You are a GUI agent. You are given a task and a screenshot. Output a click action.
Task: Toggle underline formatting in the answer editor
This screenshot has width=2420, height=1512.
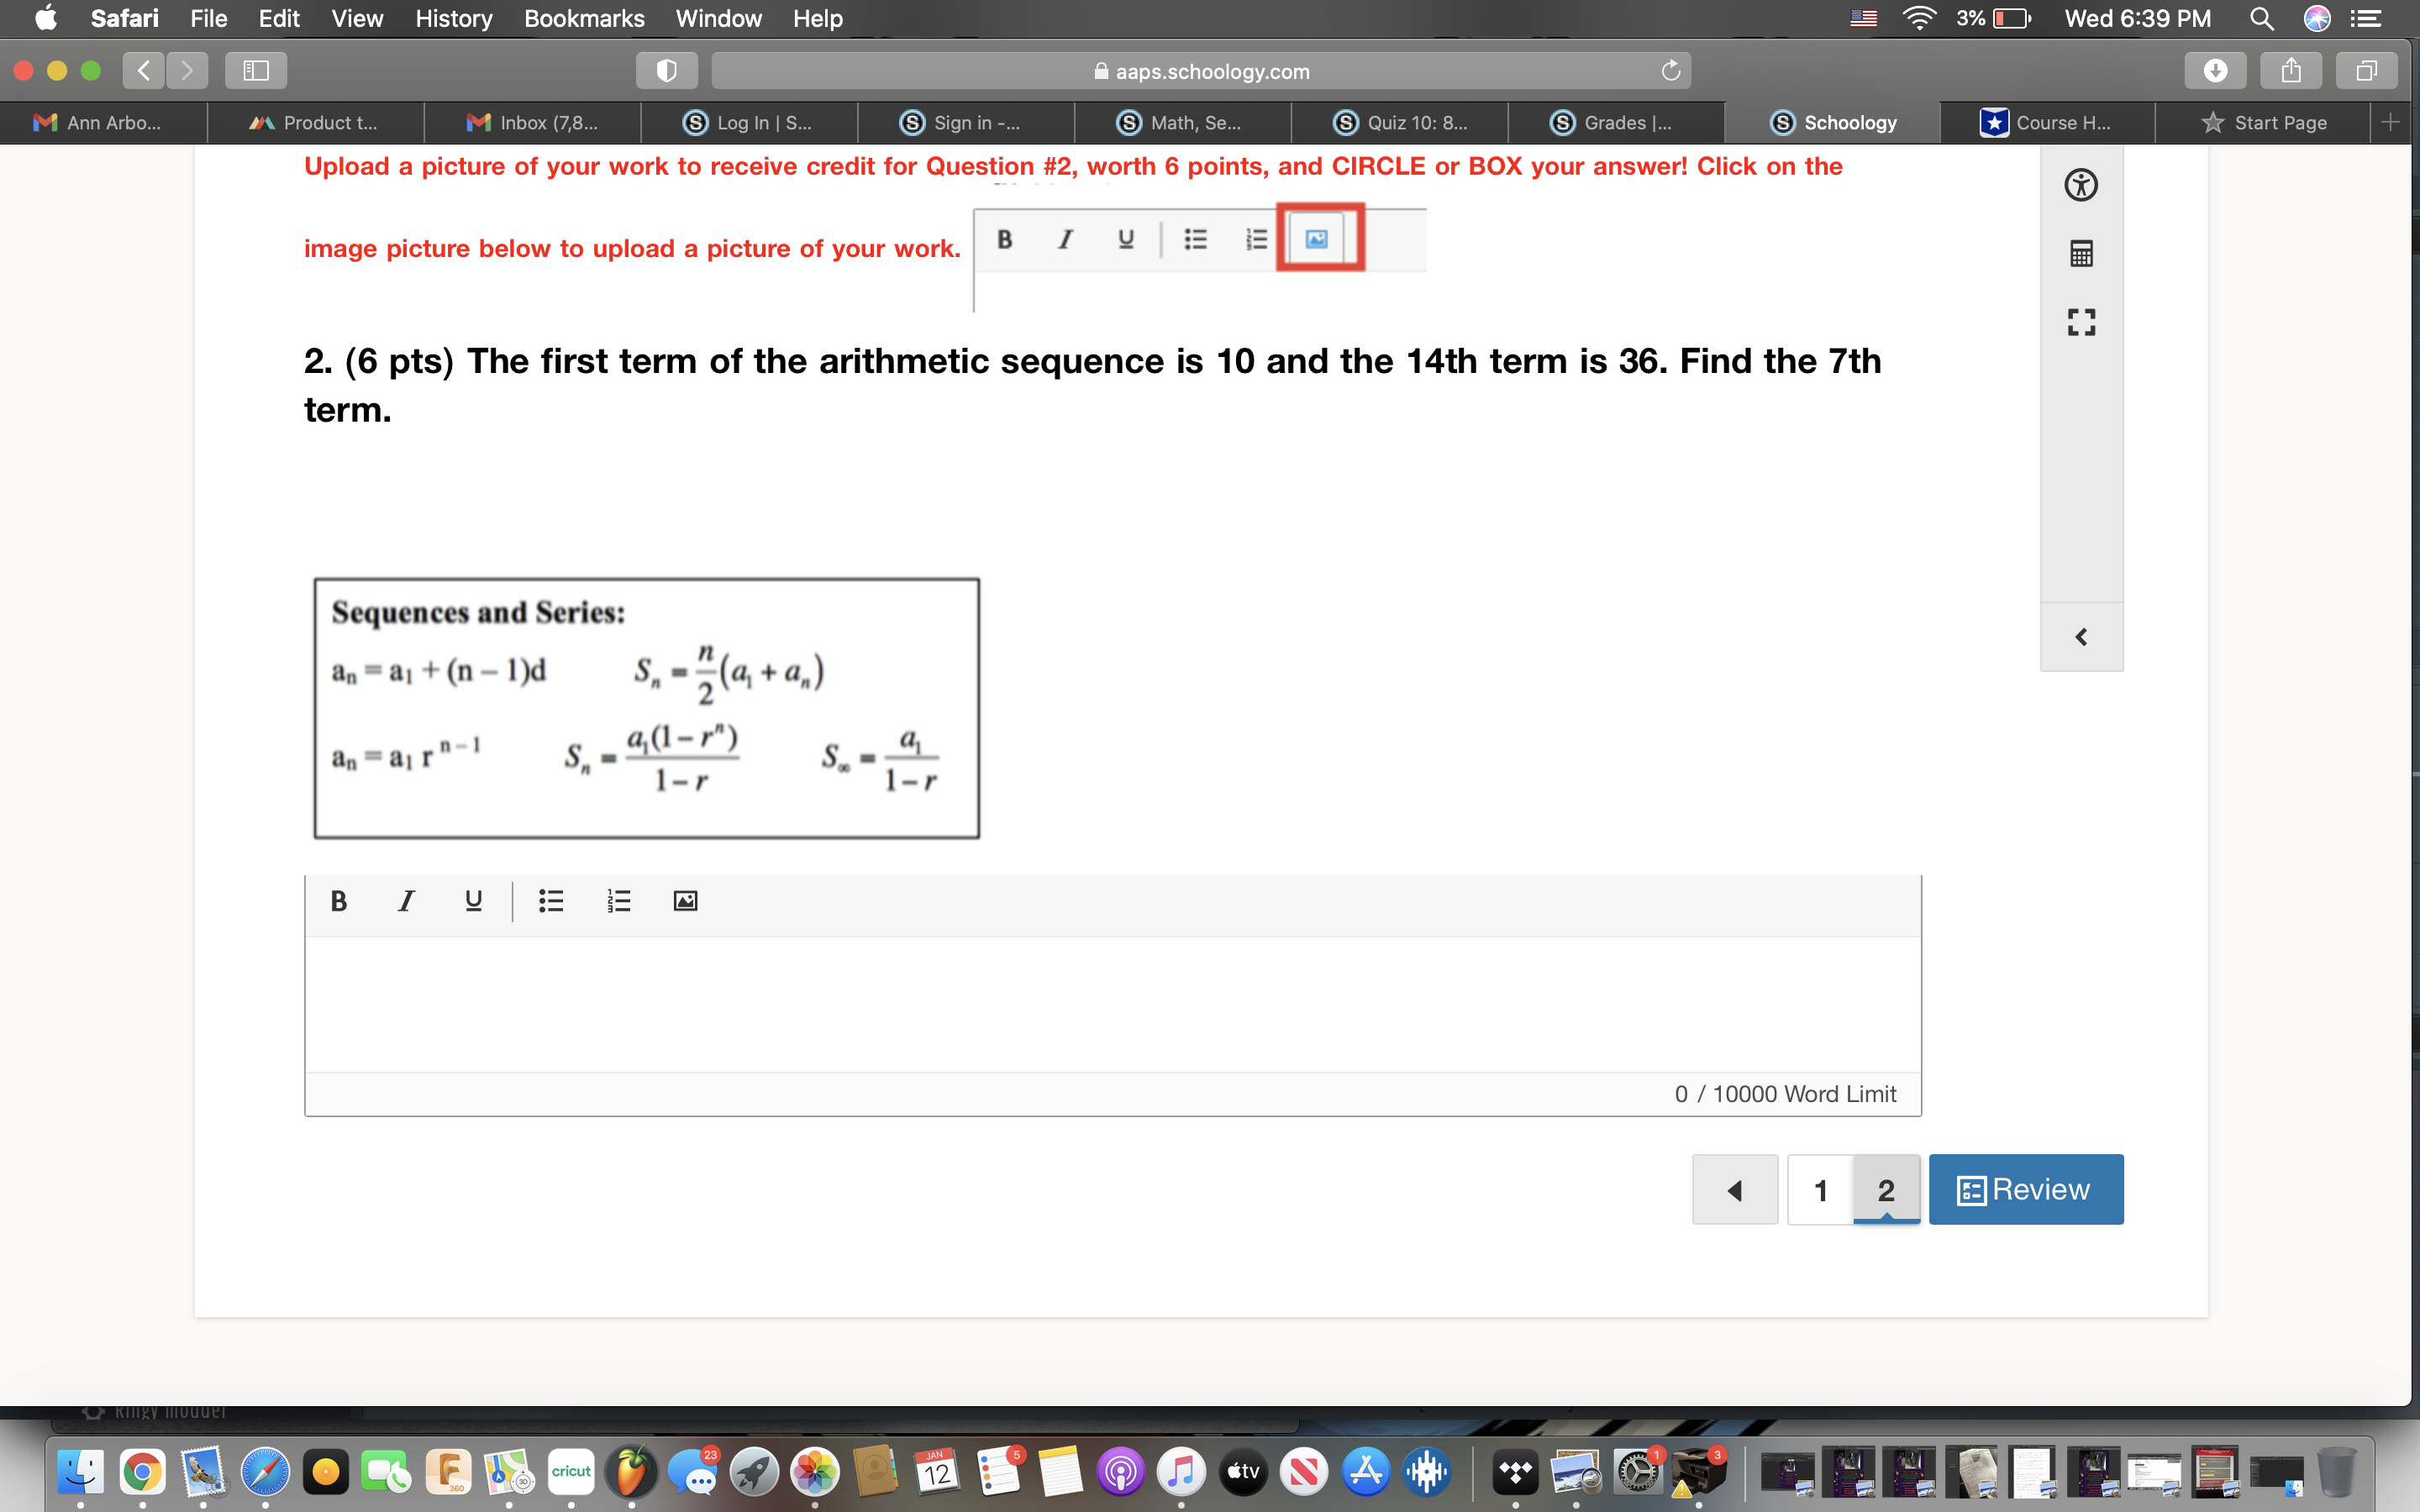click(471, 900)
